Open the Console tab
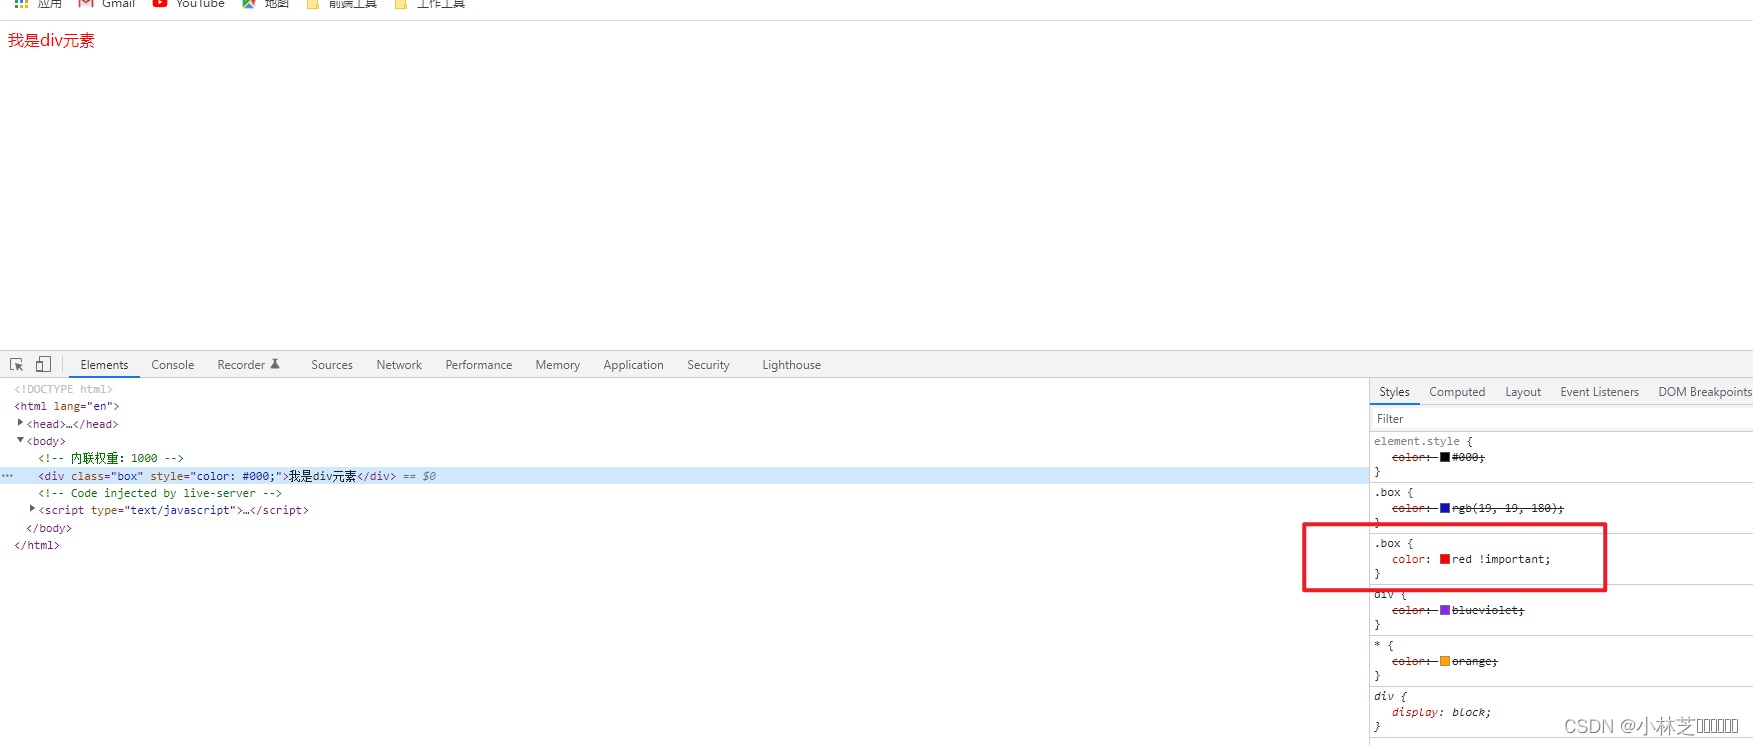 pos(173,365)
